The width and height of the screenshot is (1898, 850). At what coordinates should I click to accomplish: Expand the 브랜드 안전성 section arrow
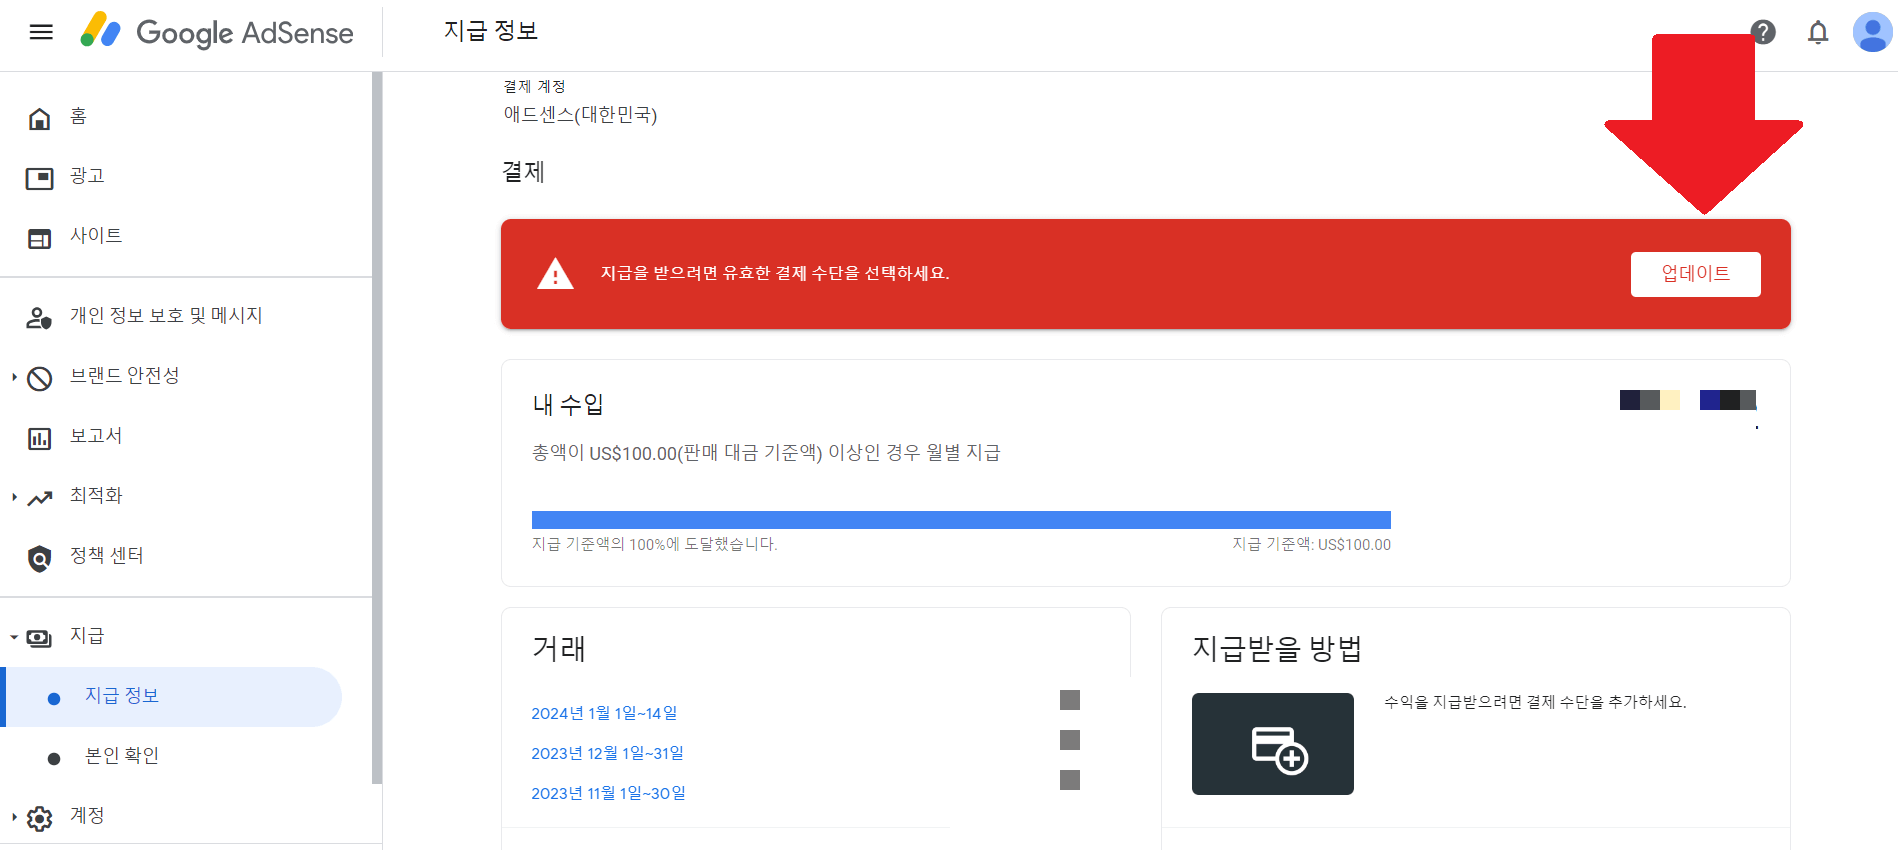coord(14,377)
